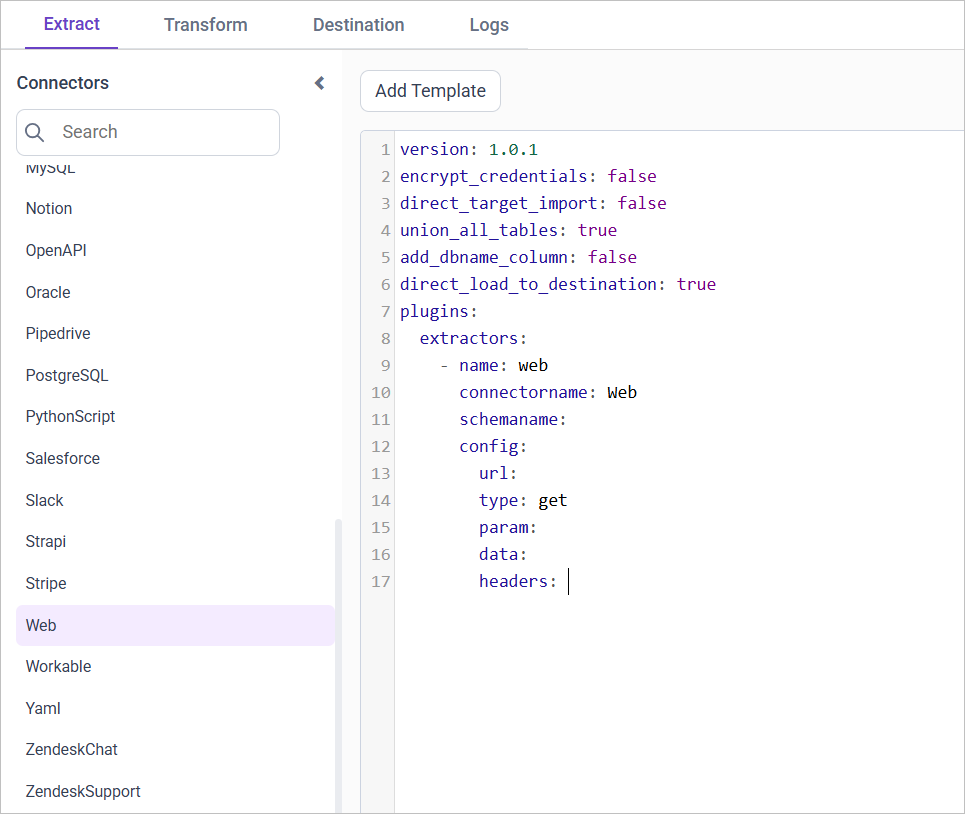This screenshot has height=814, width=965.
Task: Select the OpenAPI connector
Action: [55, 250]
